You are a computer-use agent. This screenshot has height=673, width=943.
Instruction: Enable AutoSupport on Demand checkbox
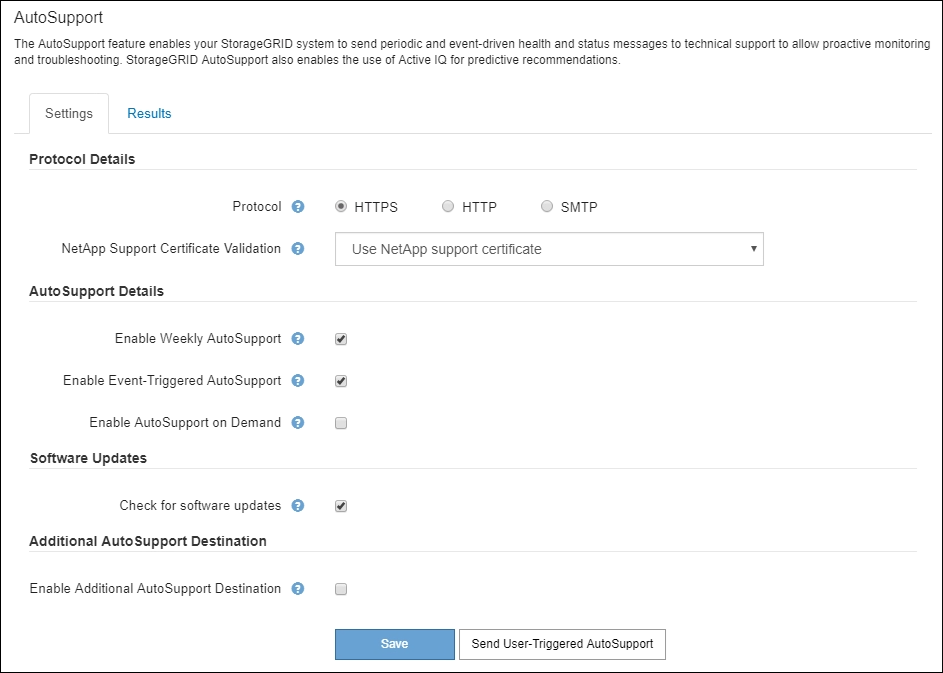341,423
